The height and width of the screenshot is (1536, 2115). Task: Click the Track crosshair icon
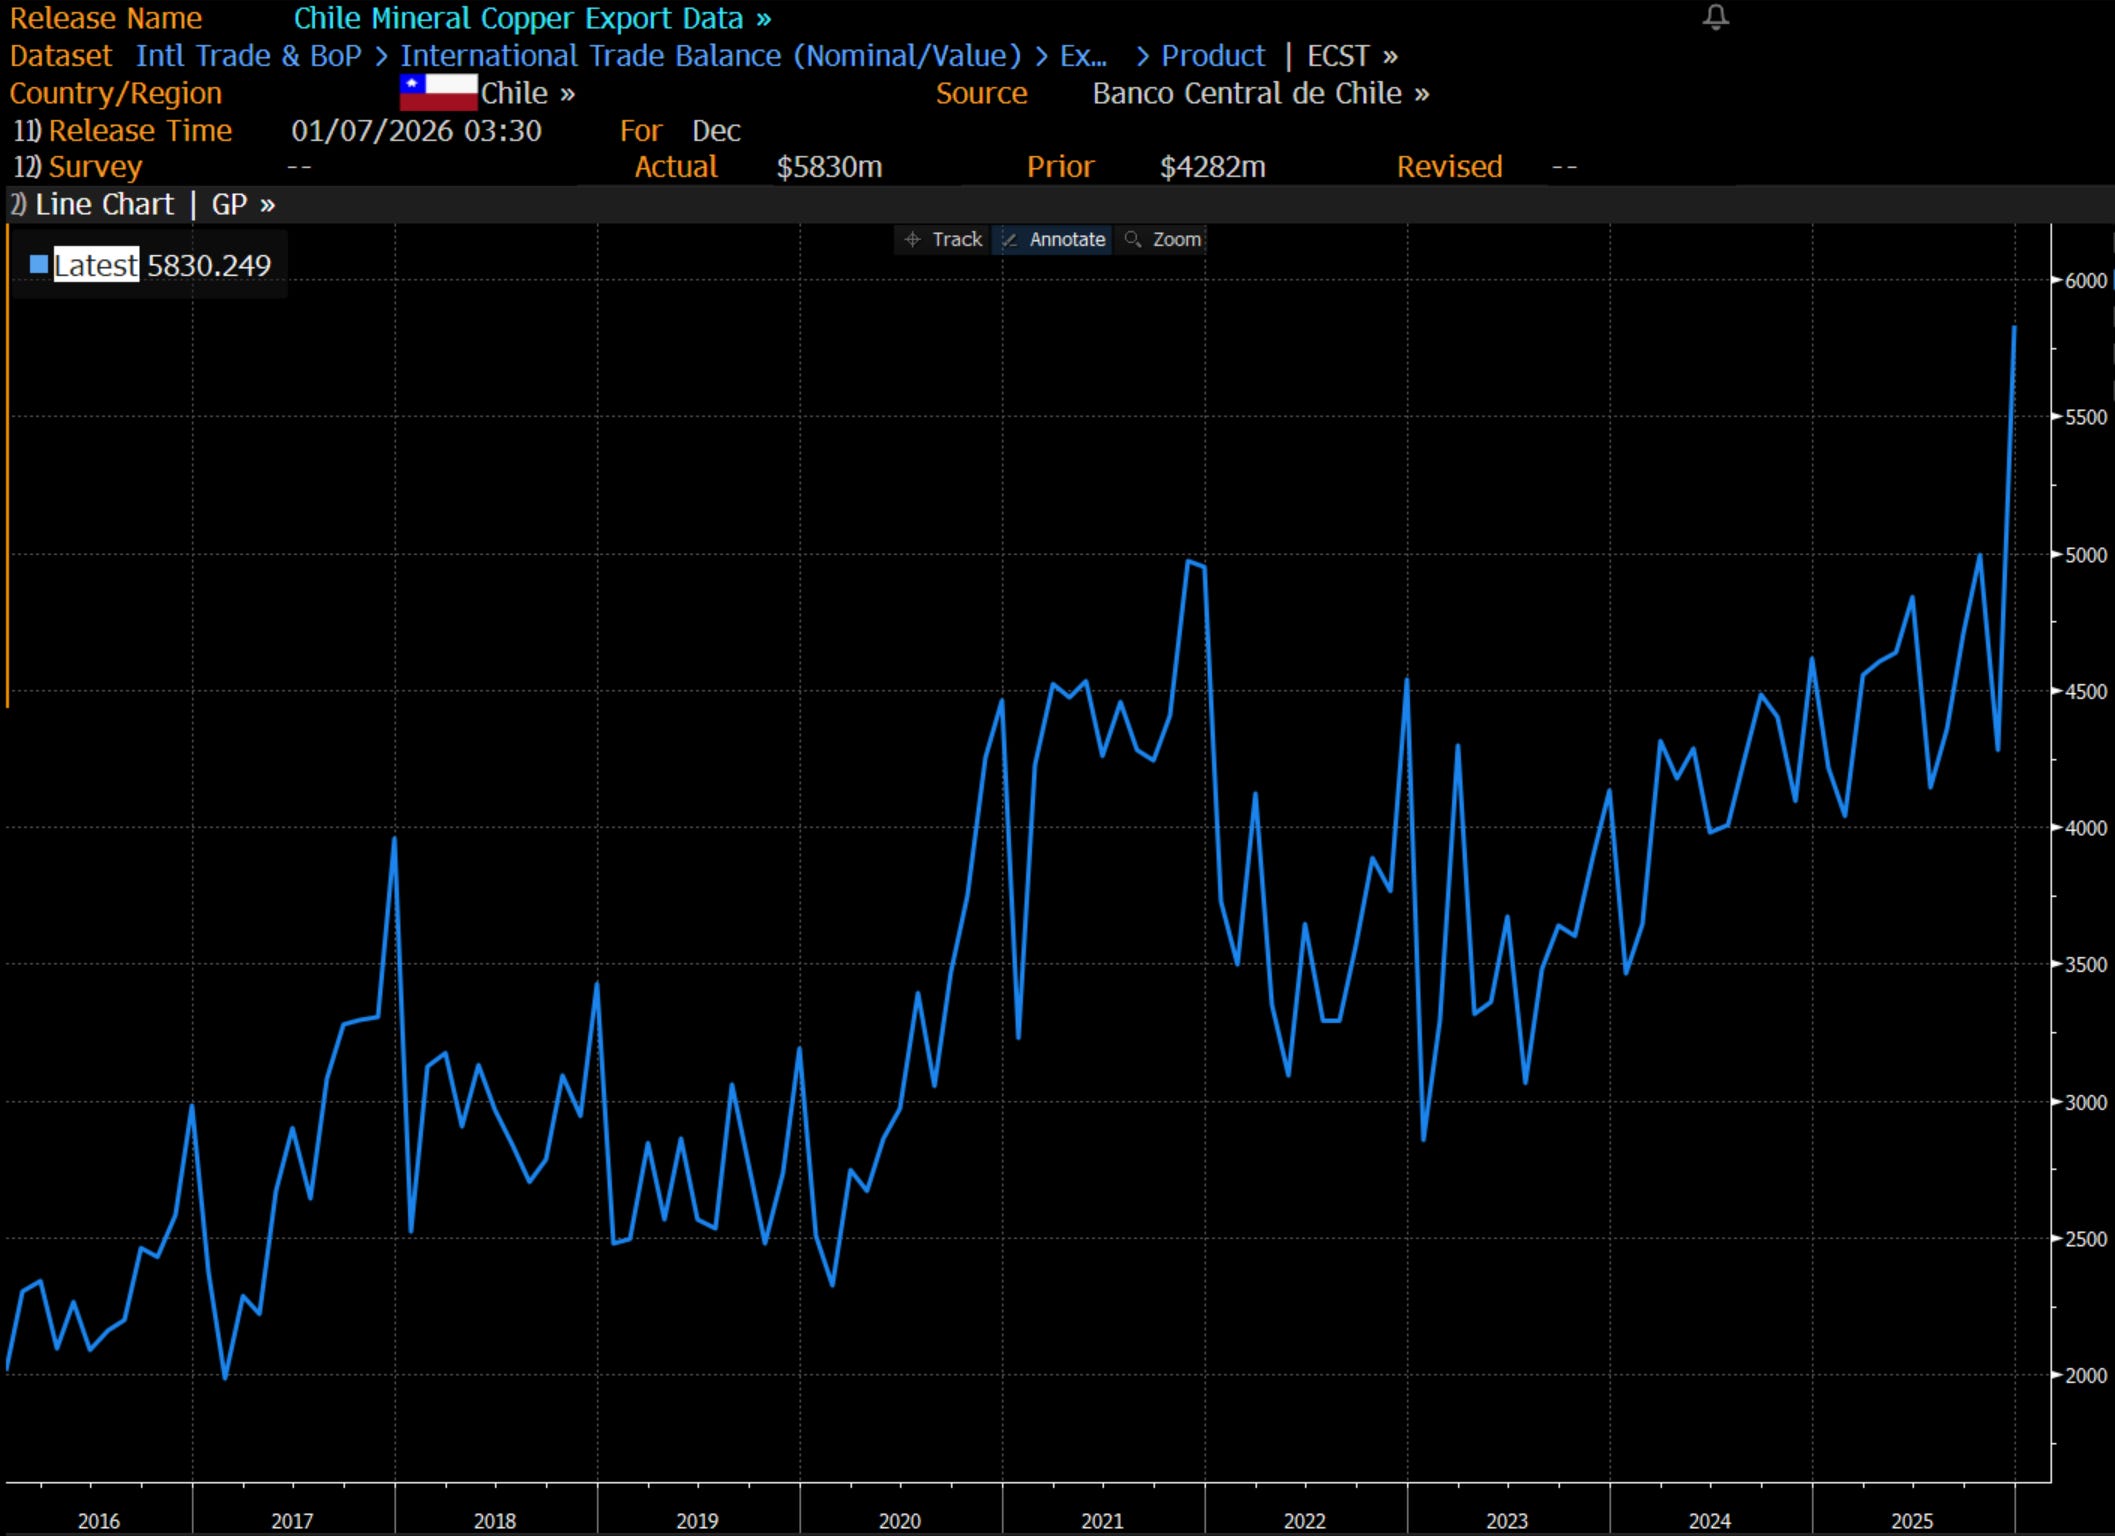click(x=912, y=240)
